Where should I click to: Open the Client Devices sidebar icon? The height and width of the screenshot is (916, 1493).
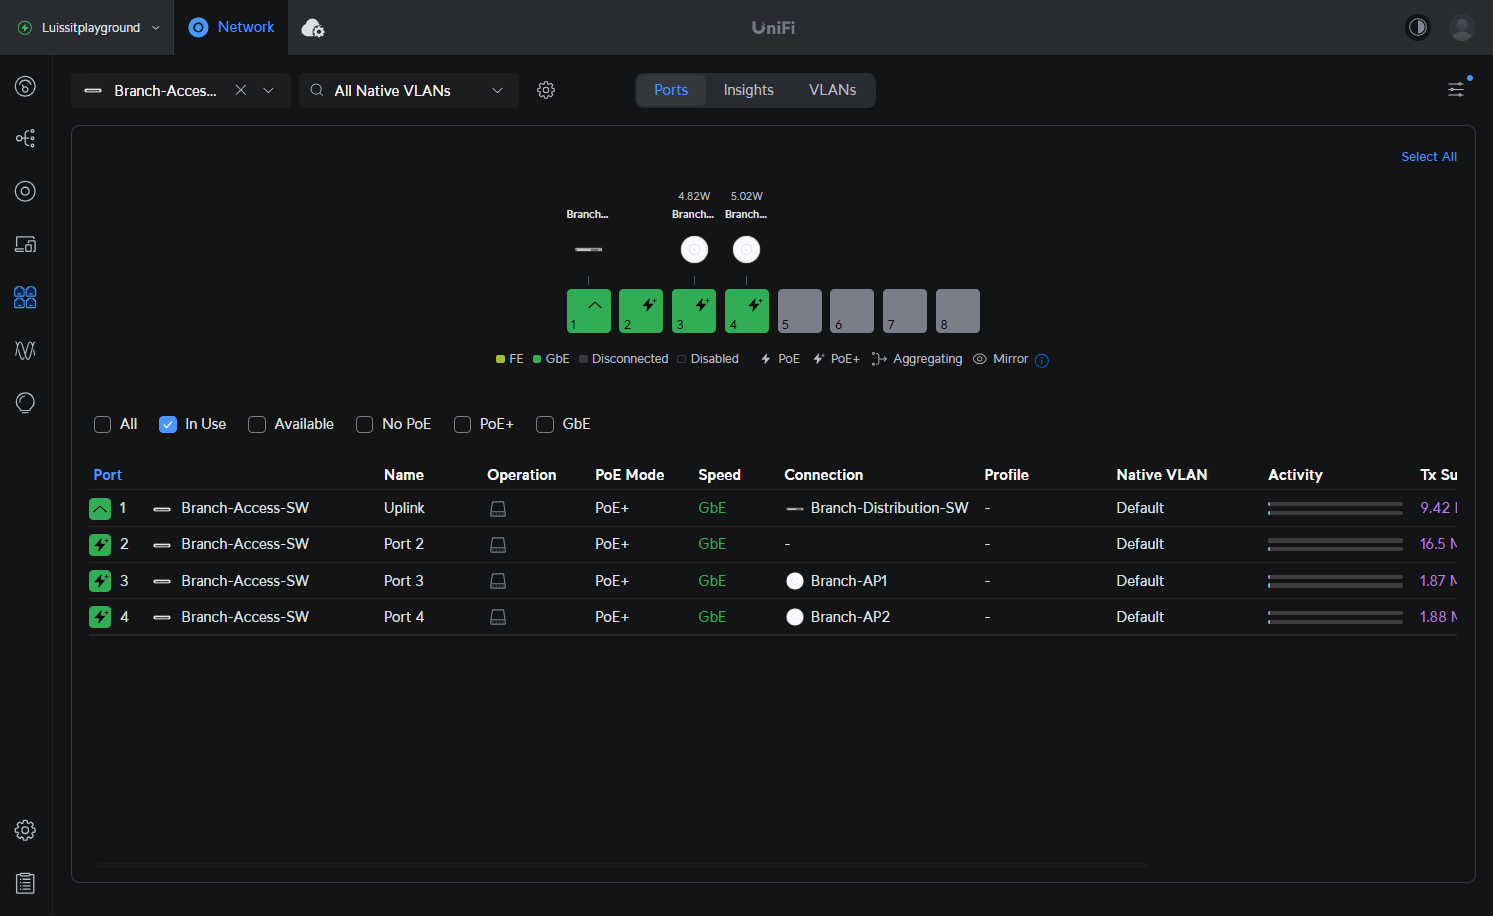[x=25, y=244]
